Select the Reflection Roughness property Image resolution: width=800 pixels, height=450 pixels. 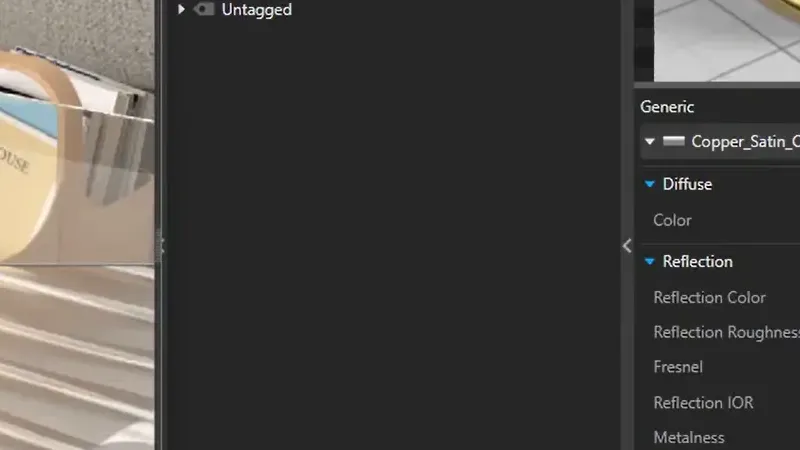727,332
